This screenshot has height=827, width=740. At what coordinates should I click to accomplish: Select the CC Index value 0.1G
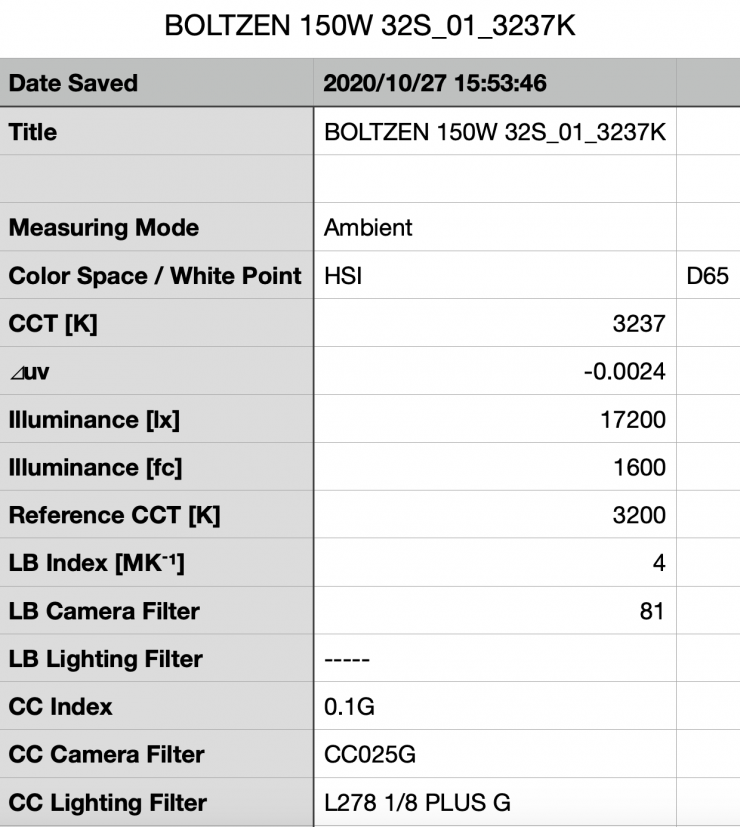click(346, 707)
